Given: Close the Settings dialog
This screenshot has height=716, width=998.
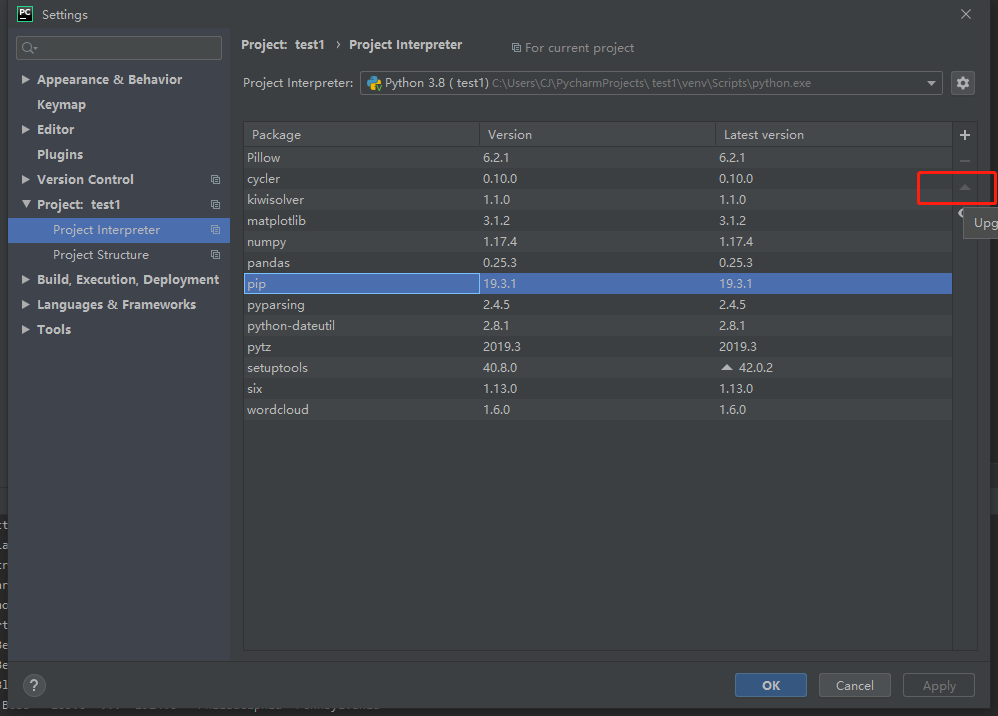Looking at the screenshot, I should click(966, 14).
